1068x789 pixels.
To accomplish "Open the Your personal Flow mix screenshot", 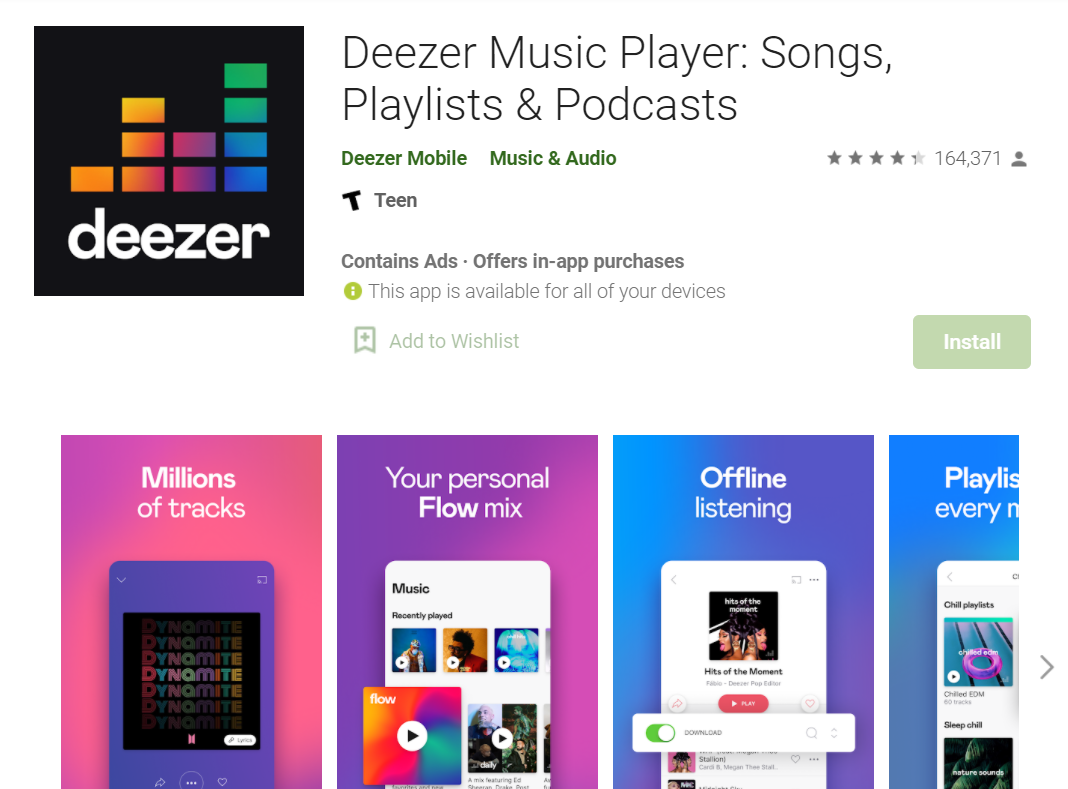I will 467,612.
